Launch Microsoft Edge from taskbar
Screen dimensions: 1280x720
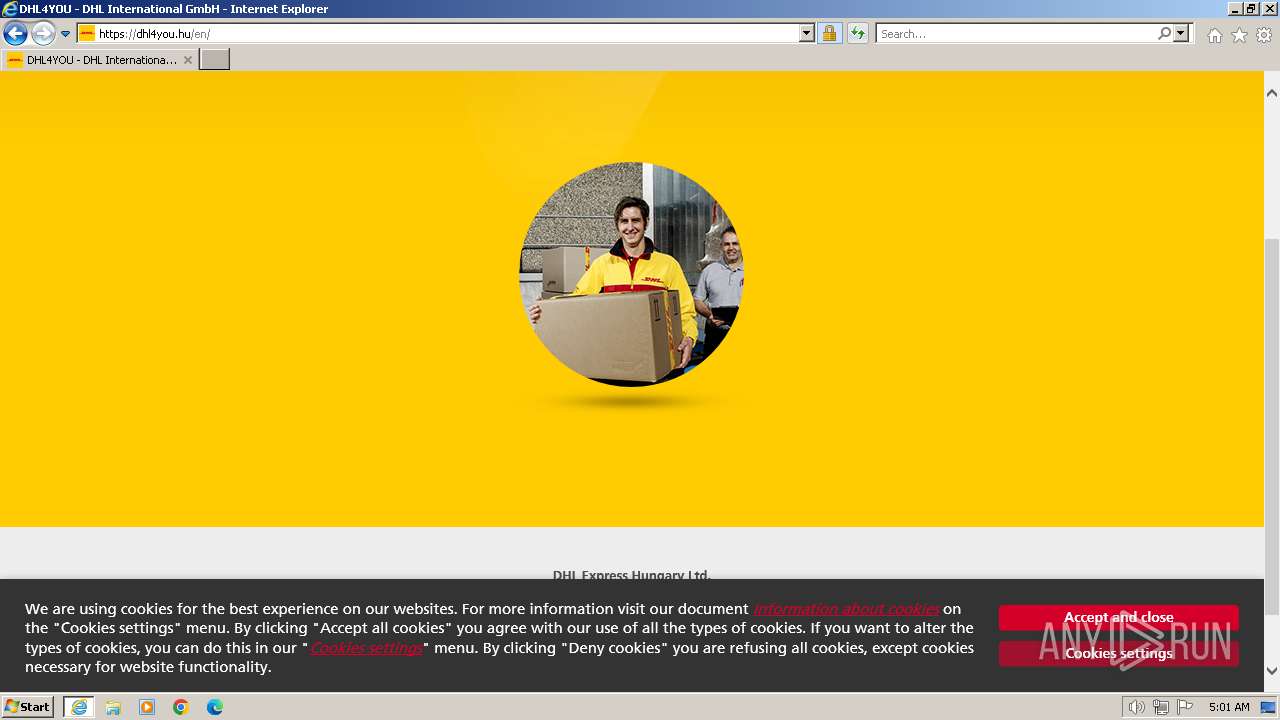point(215,707)
